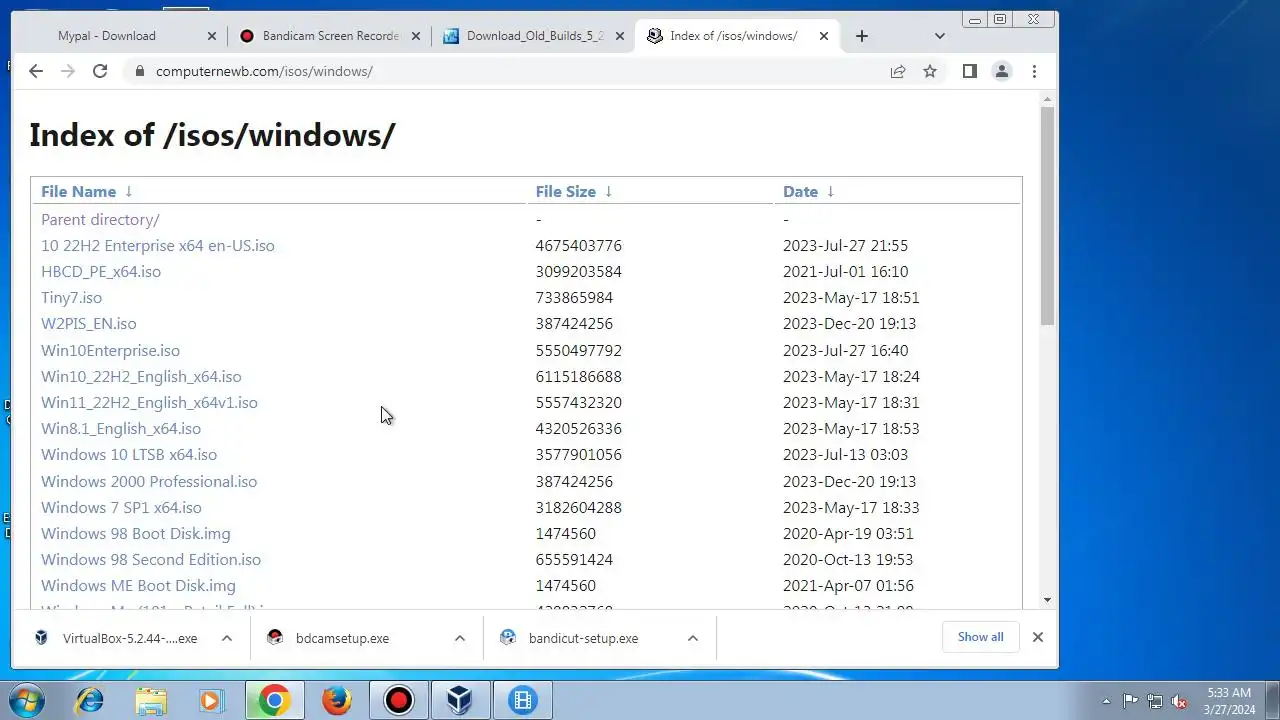Viewport: 1280px width, 720px height.
Task: Open a new tab with plus
Action: [x=862, y=36]
